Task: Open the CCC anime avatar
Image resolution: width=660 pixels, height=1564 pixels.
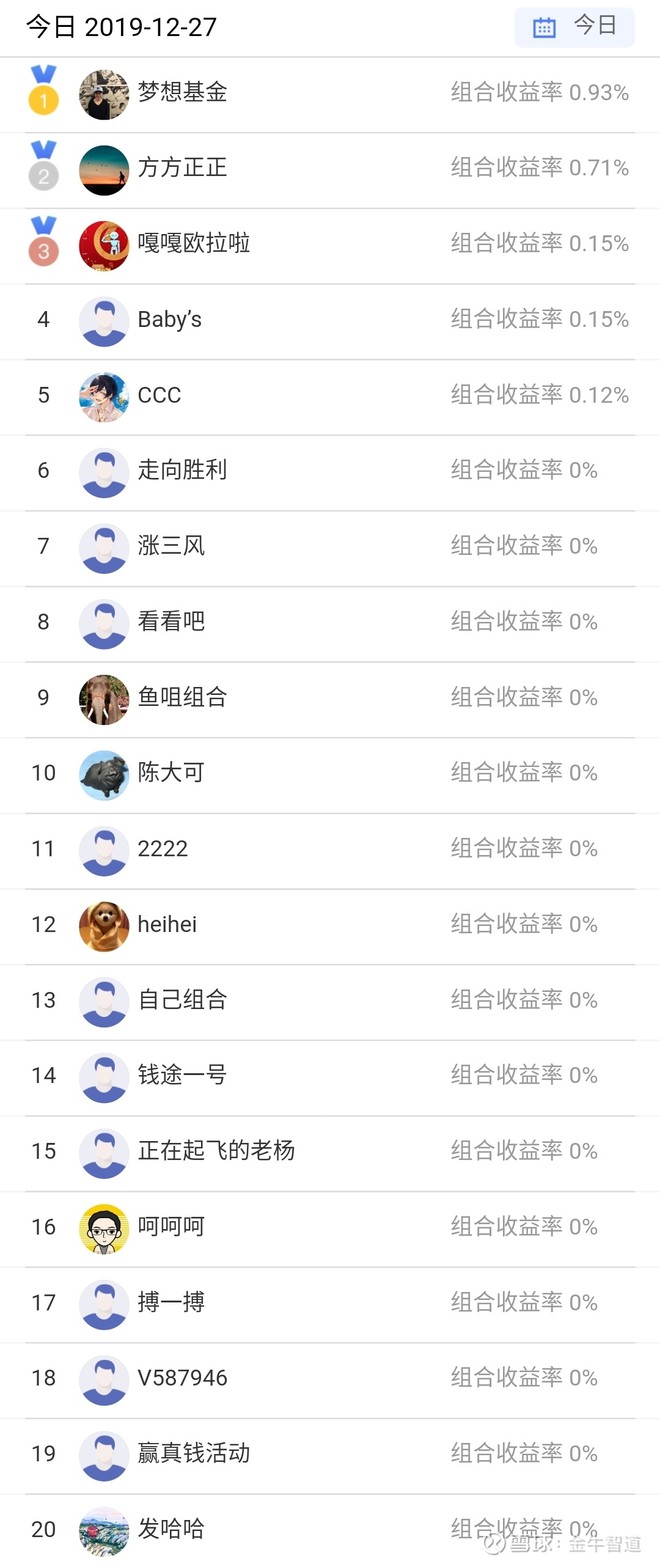Action: [104, 397]
